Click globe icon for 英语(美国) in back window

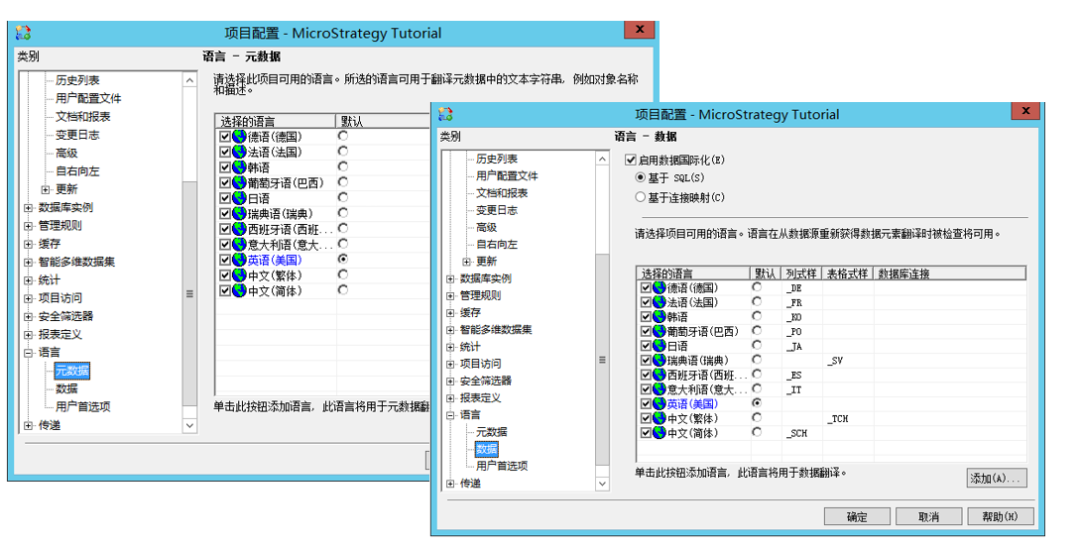click(239, 260)
